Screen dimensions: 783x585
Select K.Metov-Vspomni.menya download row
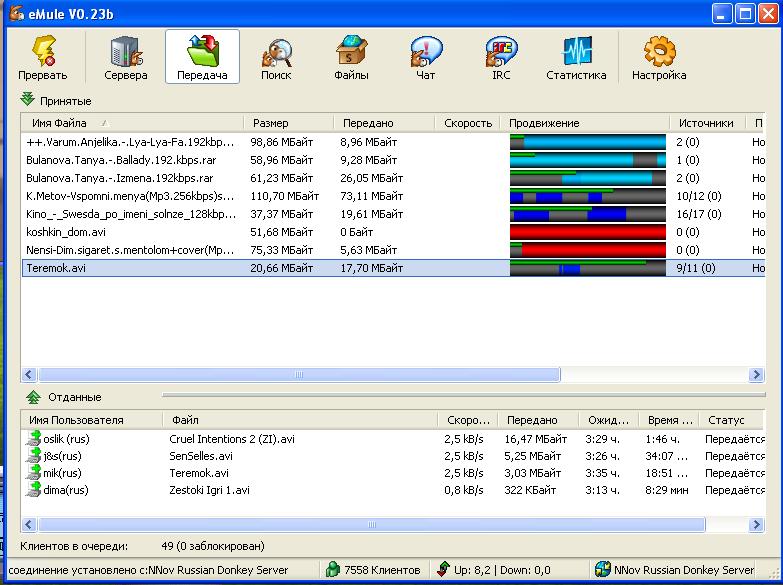click(x=393, y=196)
